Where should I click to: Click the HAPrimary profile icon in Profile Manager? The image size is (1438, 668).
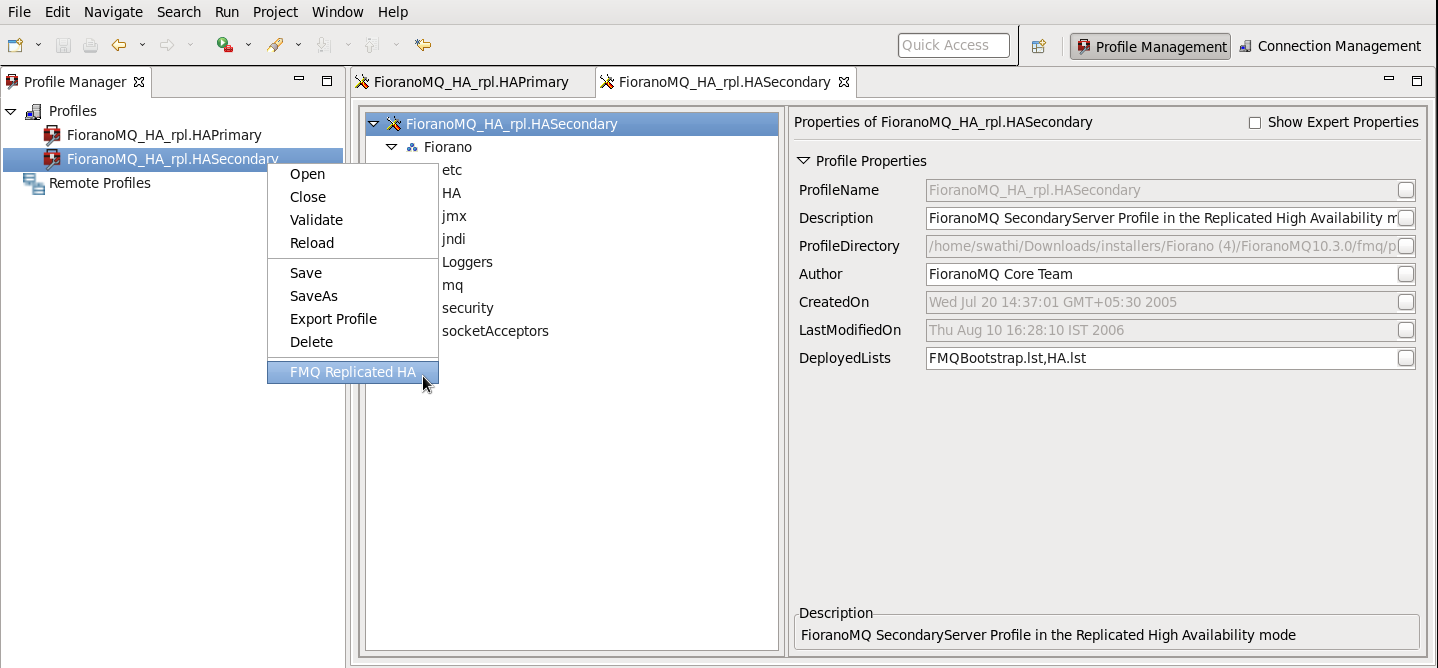(52, 135)
